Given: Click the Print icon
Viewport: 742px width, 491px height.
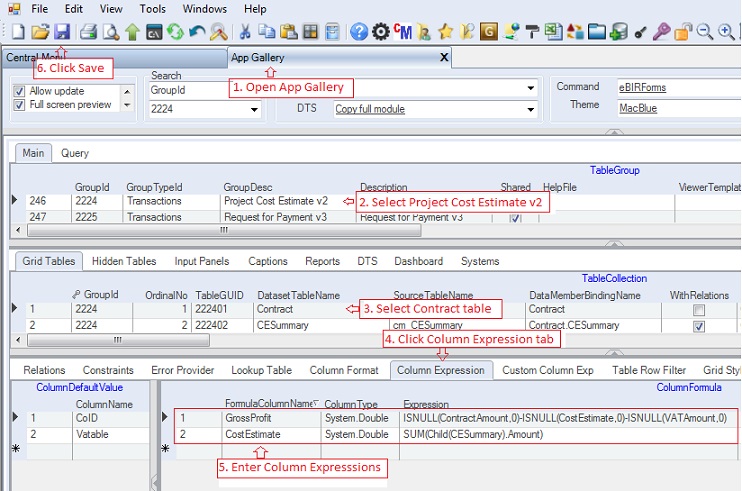Looking at the screenshot, I should coord(88,32).
